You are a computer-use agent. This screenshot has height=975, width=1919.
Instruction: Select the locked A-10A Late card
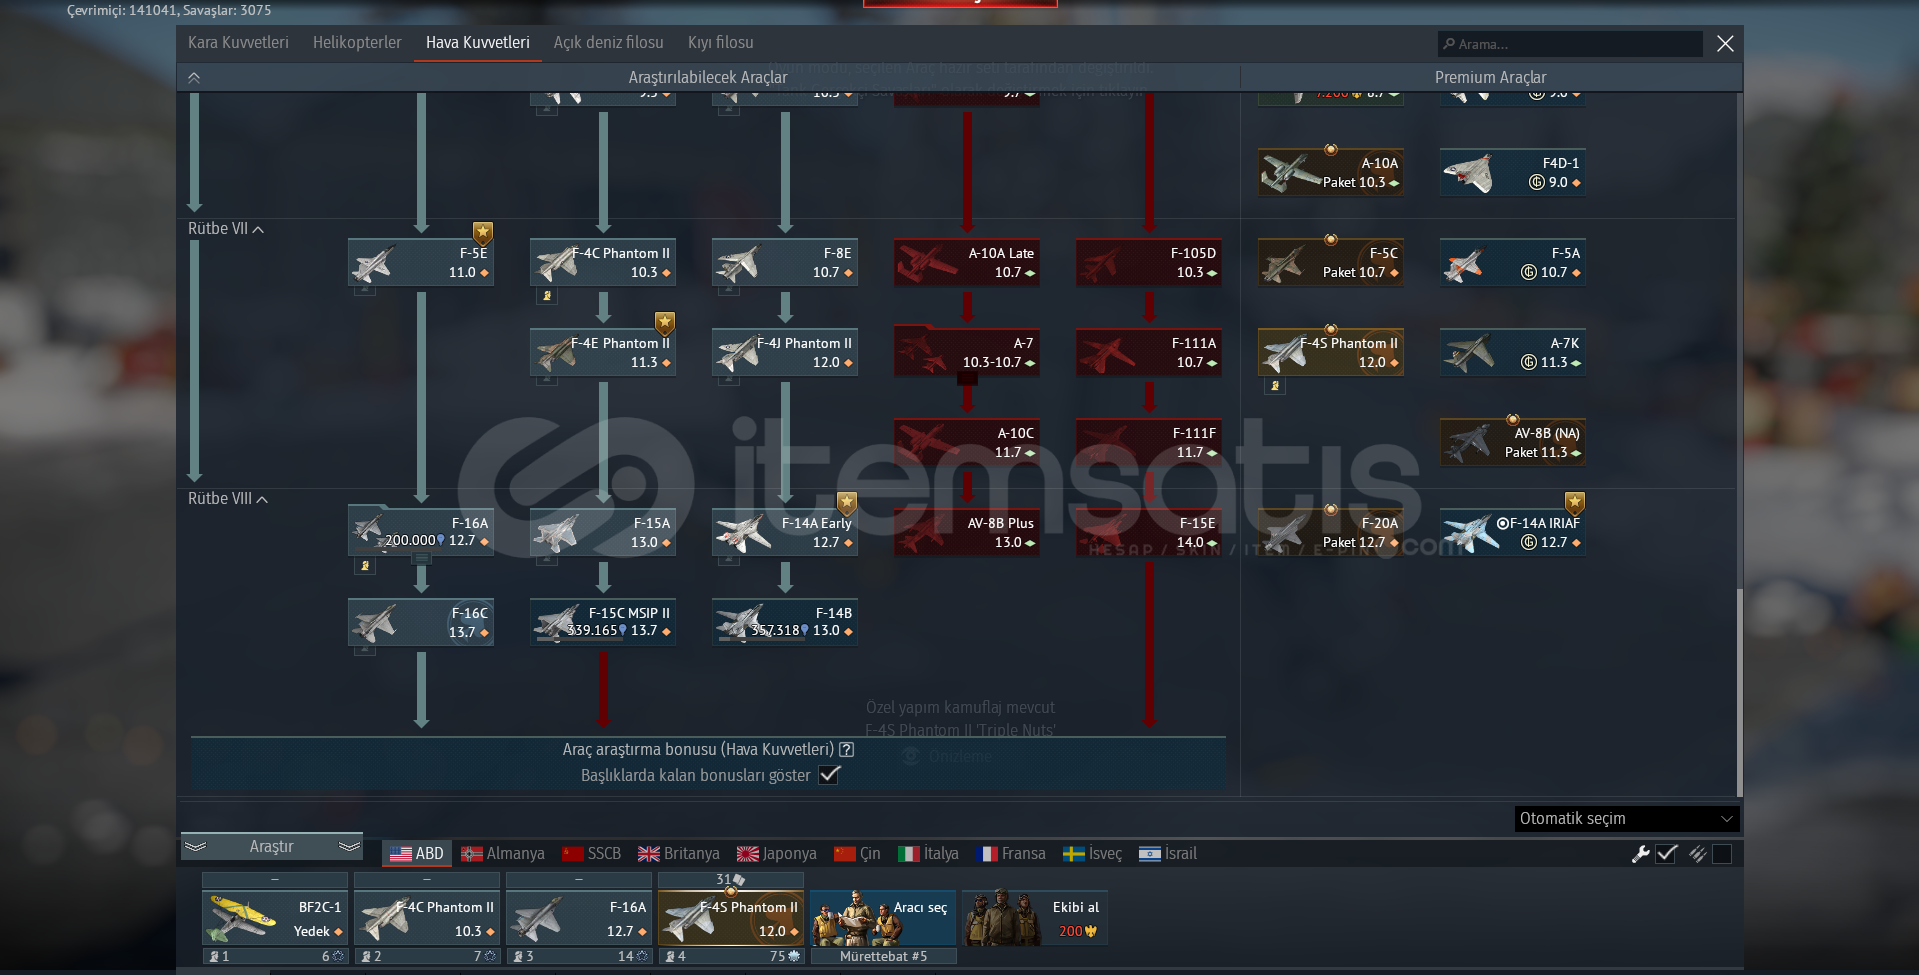click(x=967, y=262)
